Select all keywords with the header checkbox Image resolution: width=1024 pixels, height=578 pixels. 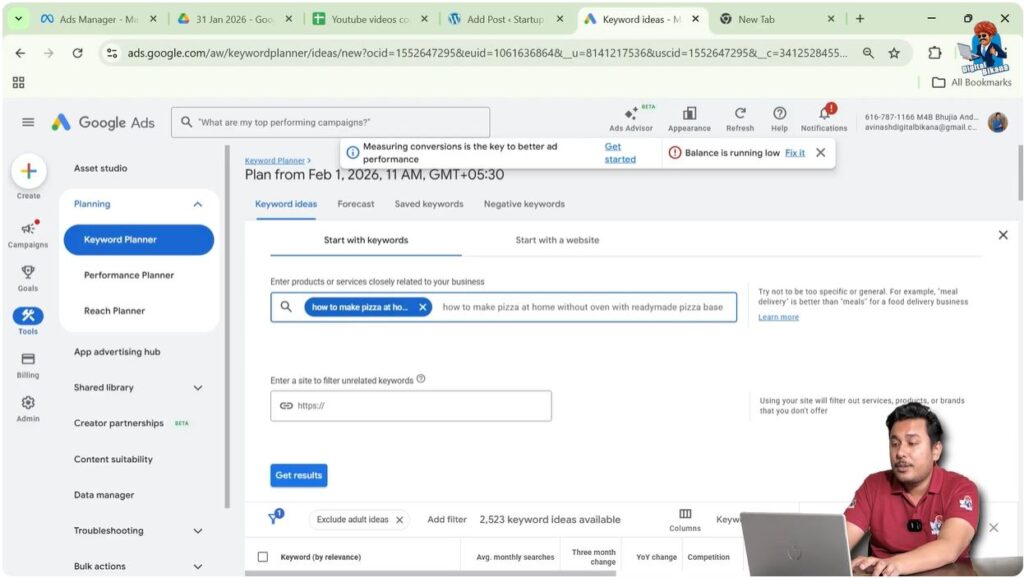pyautogui.click(x=265, y=556)
